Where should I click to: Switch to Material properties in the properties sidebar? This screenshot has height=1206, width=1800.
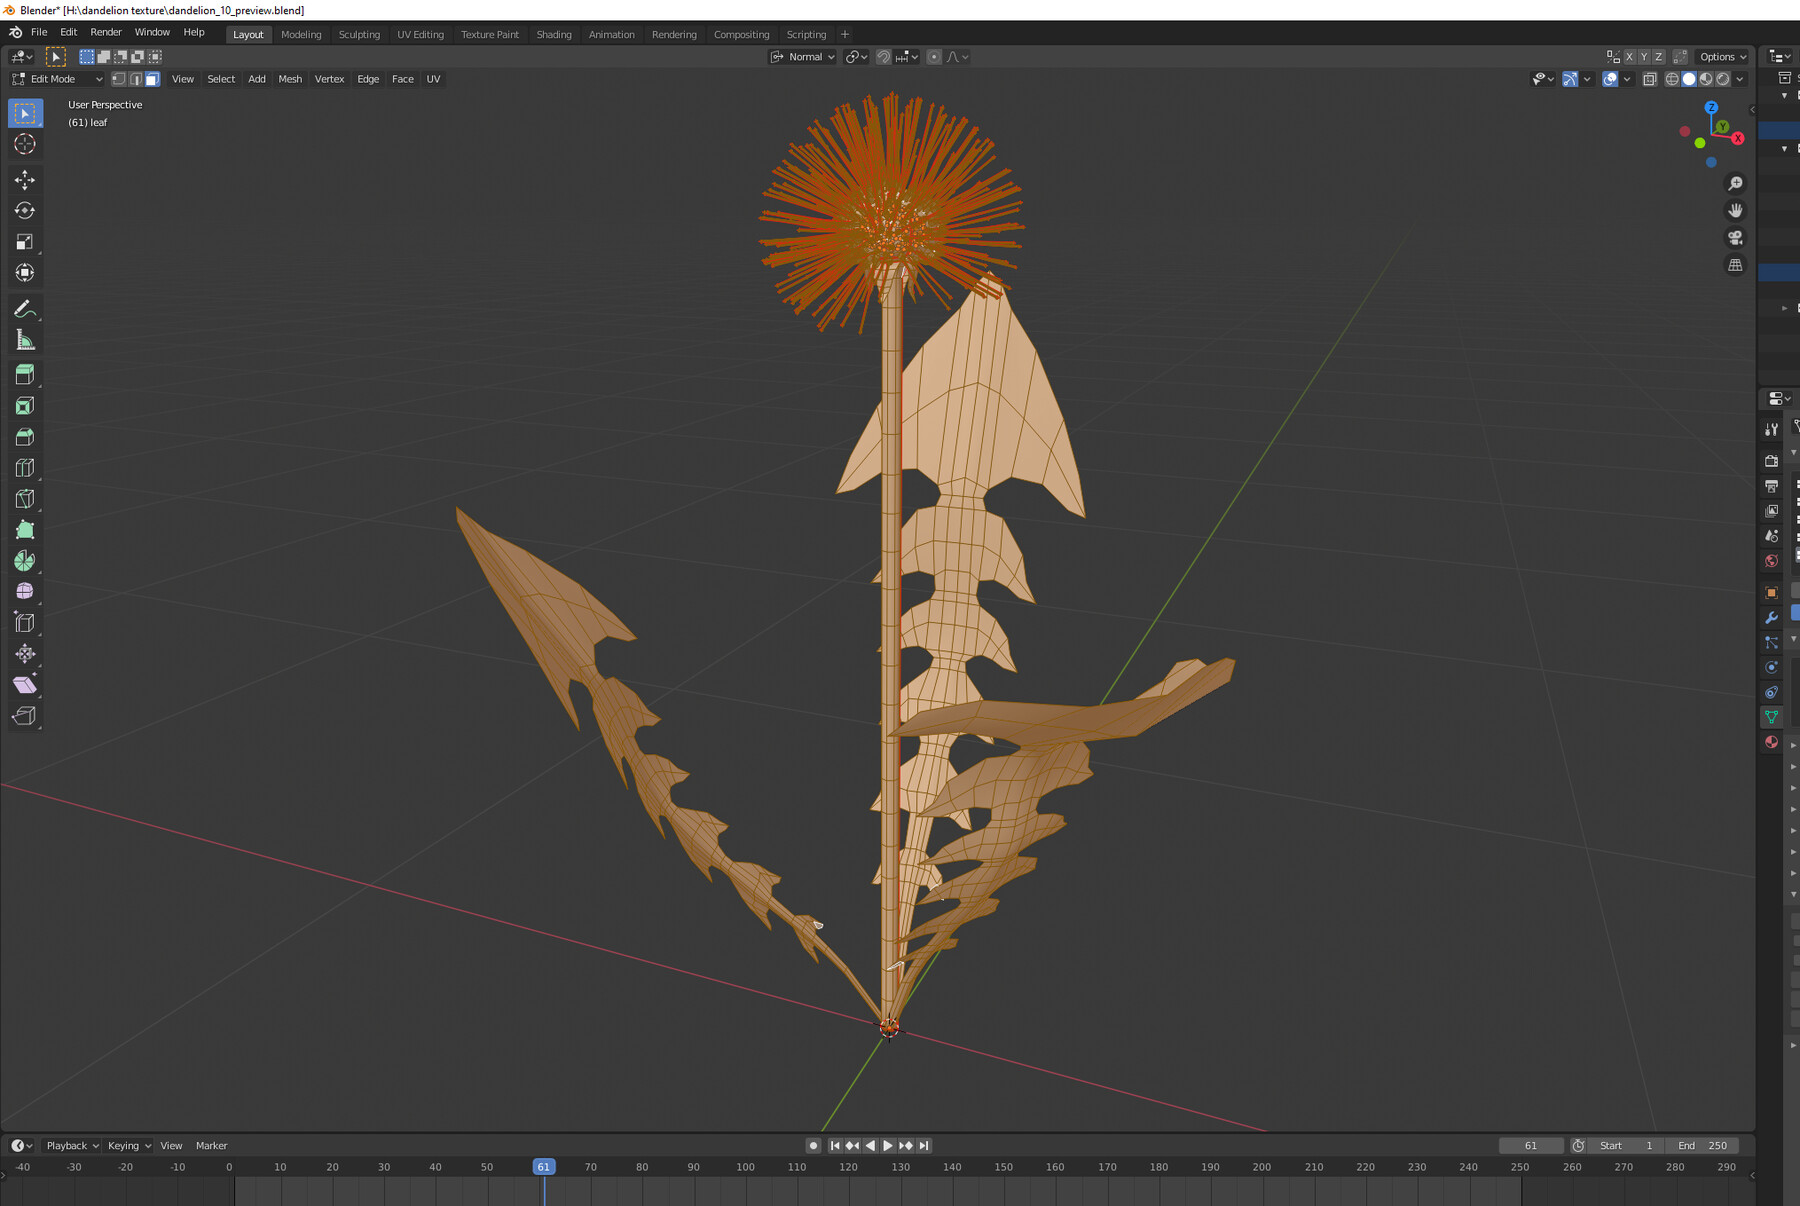point(1771,742)
